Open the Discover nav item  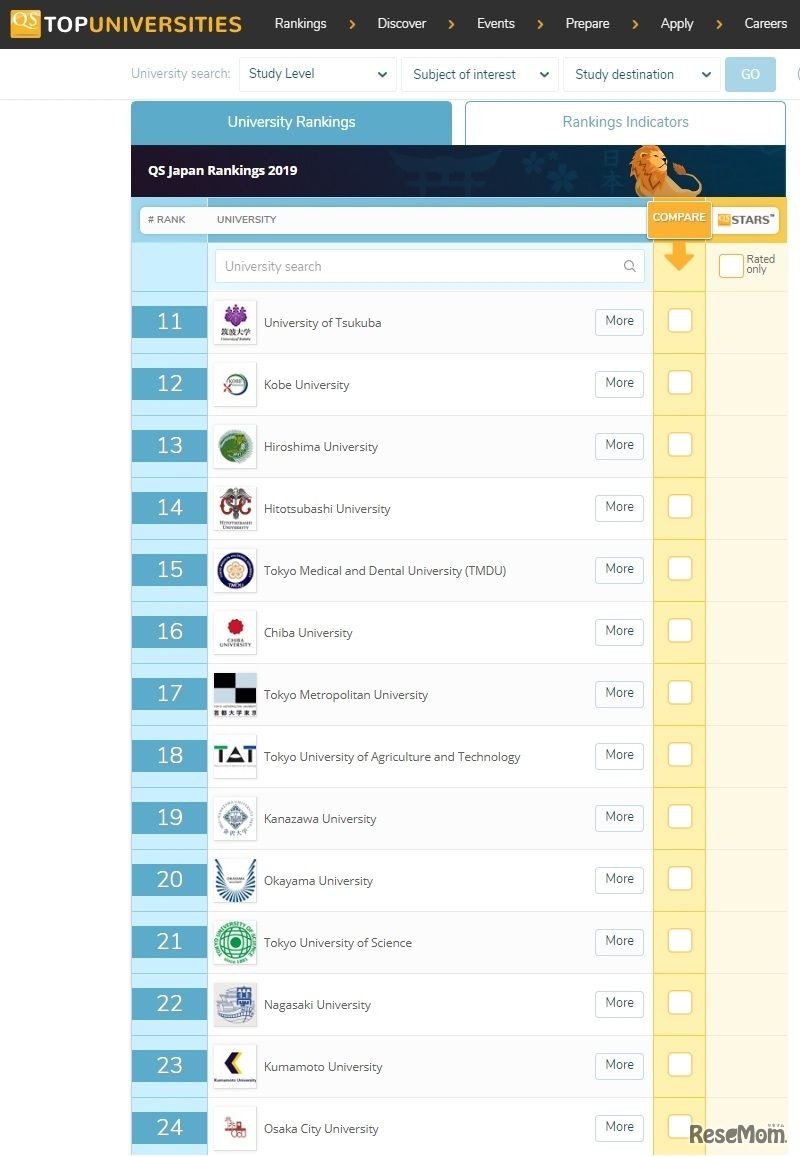401,24
